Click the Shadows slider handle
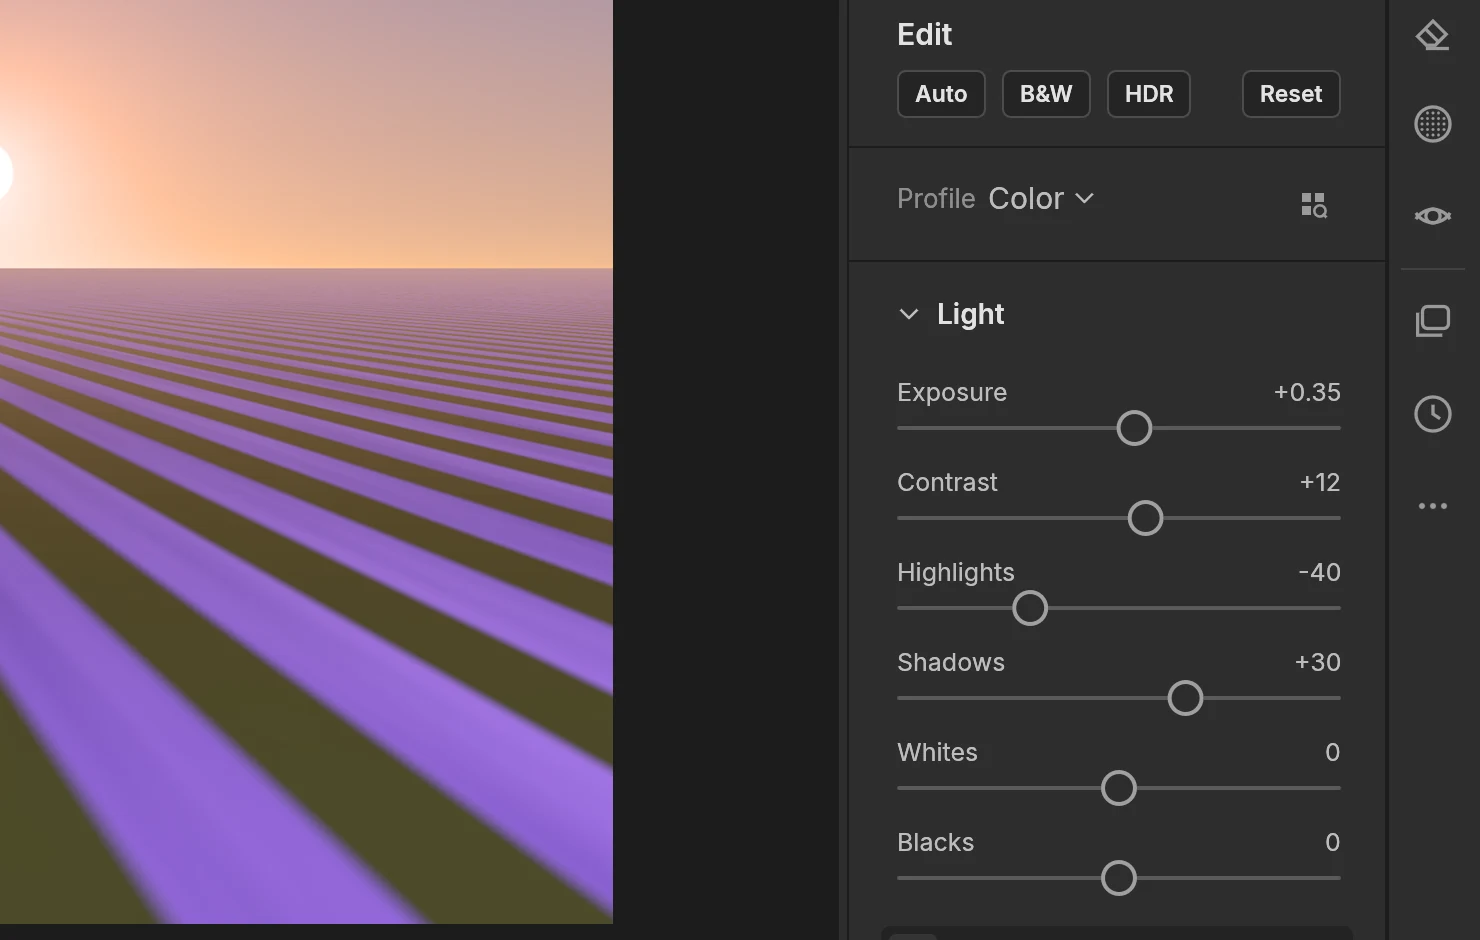The width and height of the screenshot is (1480, 940). [1185, 698]
